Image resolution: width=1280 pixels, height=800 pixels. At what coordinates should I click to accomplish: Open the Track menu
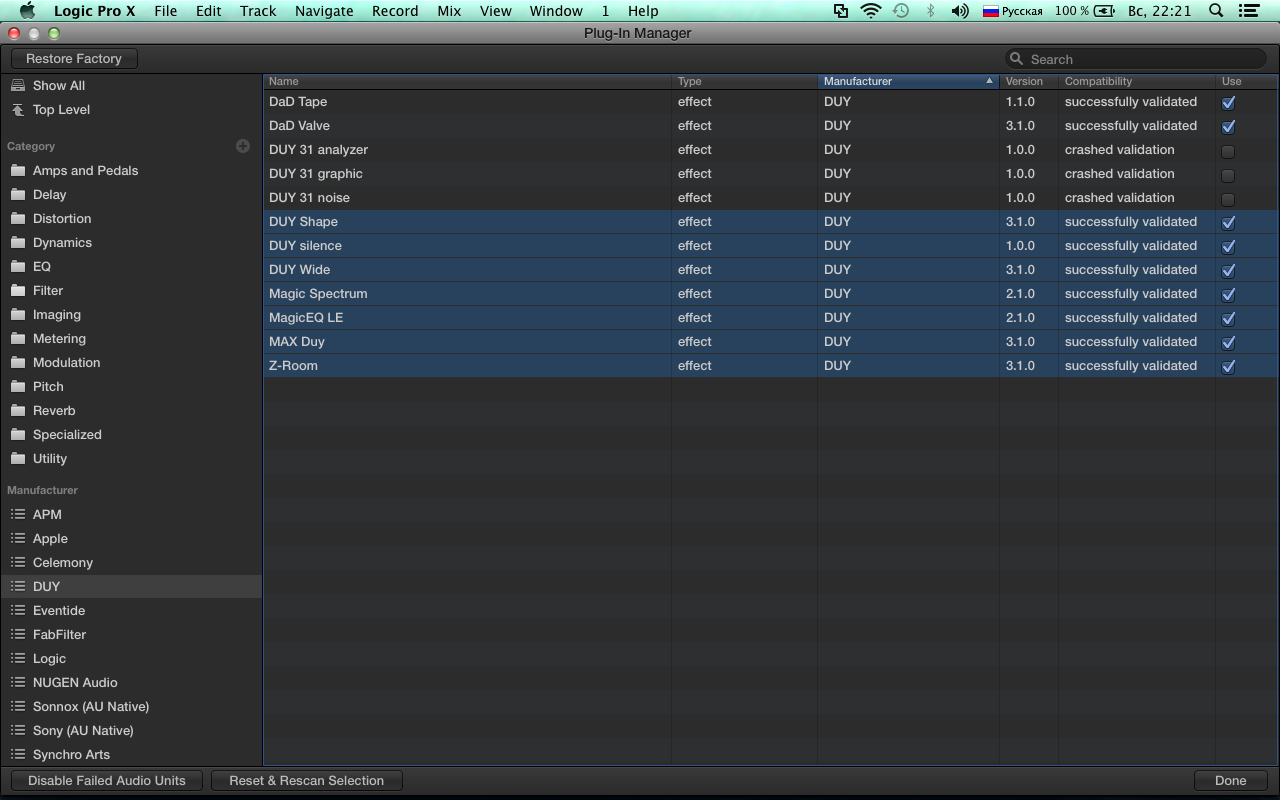click(x=258, y=11)
